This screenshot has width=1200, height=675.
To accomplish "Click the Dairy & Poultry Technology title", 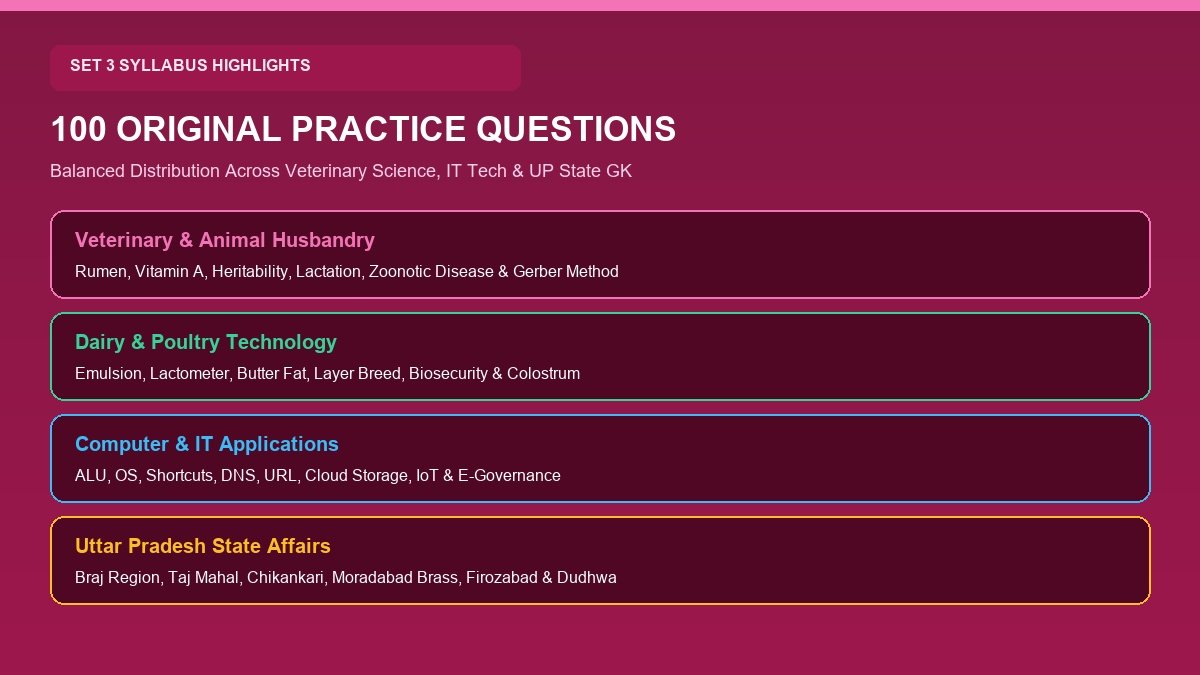I will pyautogui.click(x=206, y=342).
